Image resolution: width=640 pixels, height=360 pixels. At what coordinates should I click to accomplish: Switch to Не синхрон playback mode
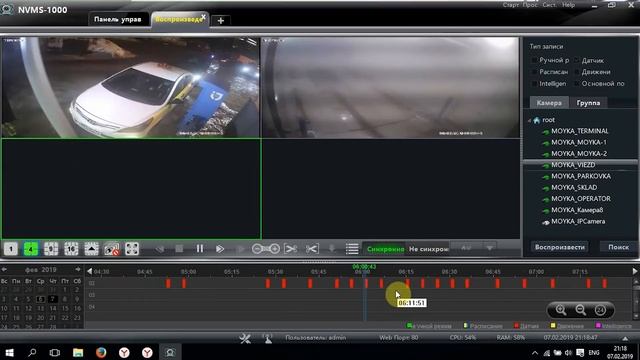428,249
